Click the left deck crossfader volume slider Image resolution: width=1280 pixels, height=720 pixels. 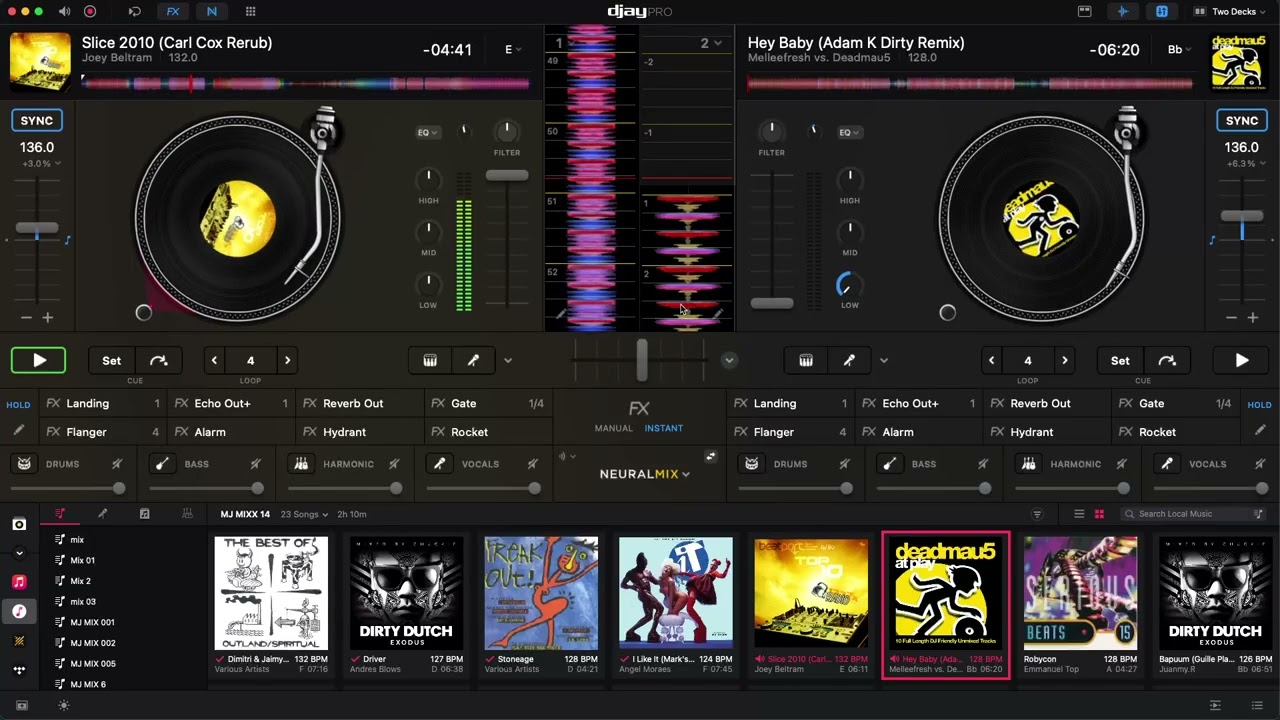[x=507, y=176]
